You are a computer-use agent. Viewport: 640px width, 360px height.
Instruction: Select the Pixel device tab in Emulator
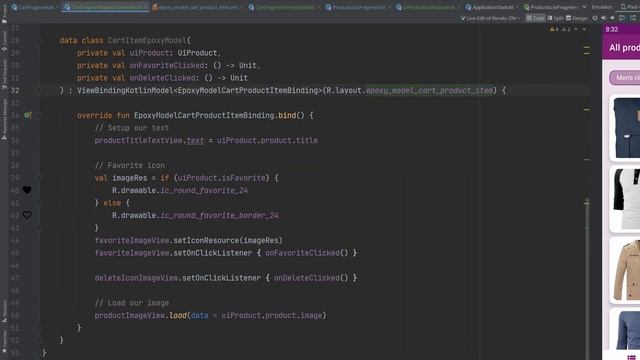(x=630, y=7)
